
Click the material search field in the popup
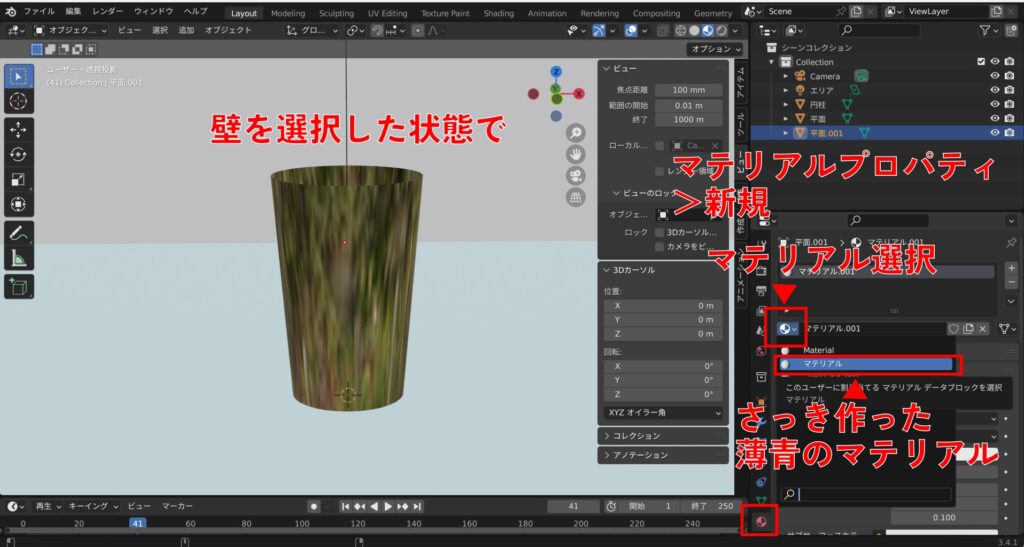point(872,494)
